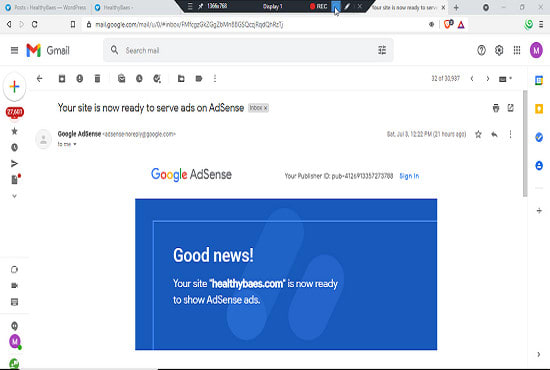
Task: Add this email to Tasks
Action: point(157,79)
